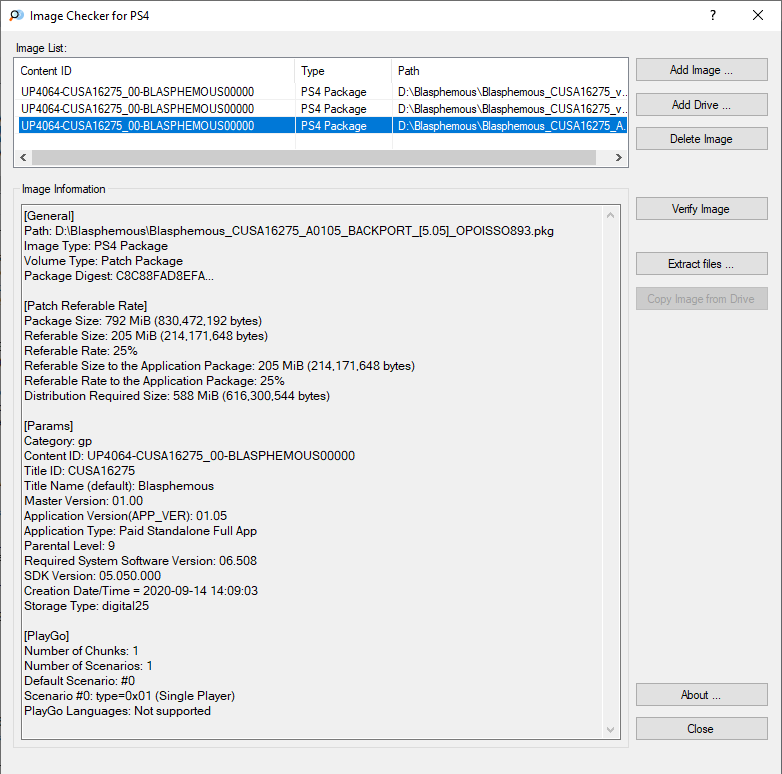Click the path cell of second row
Screen dimensions: 782x774
[510, 109]
